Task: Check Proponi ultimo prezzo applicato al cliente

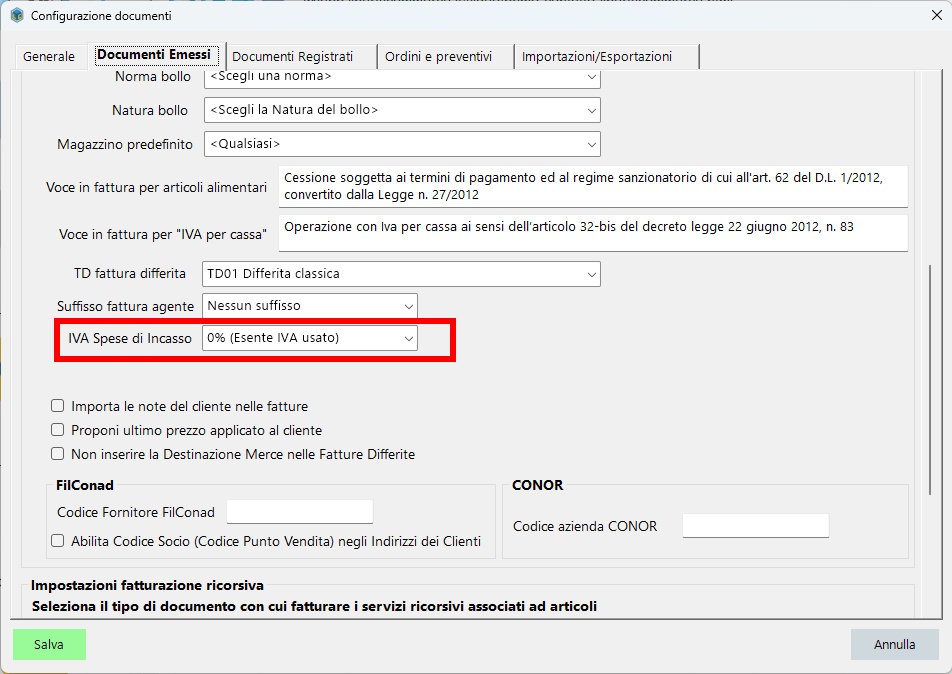Action: (57, 429)
